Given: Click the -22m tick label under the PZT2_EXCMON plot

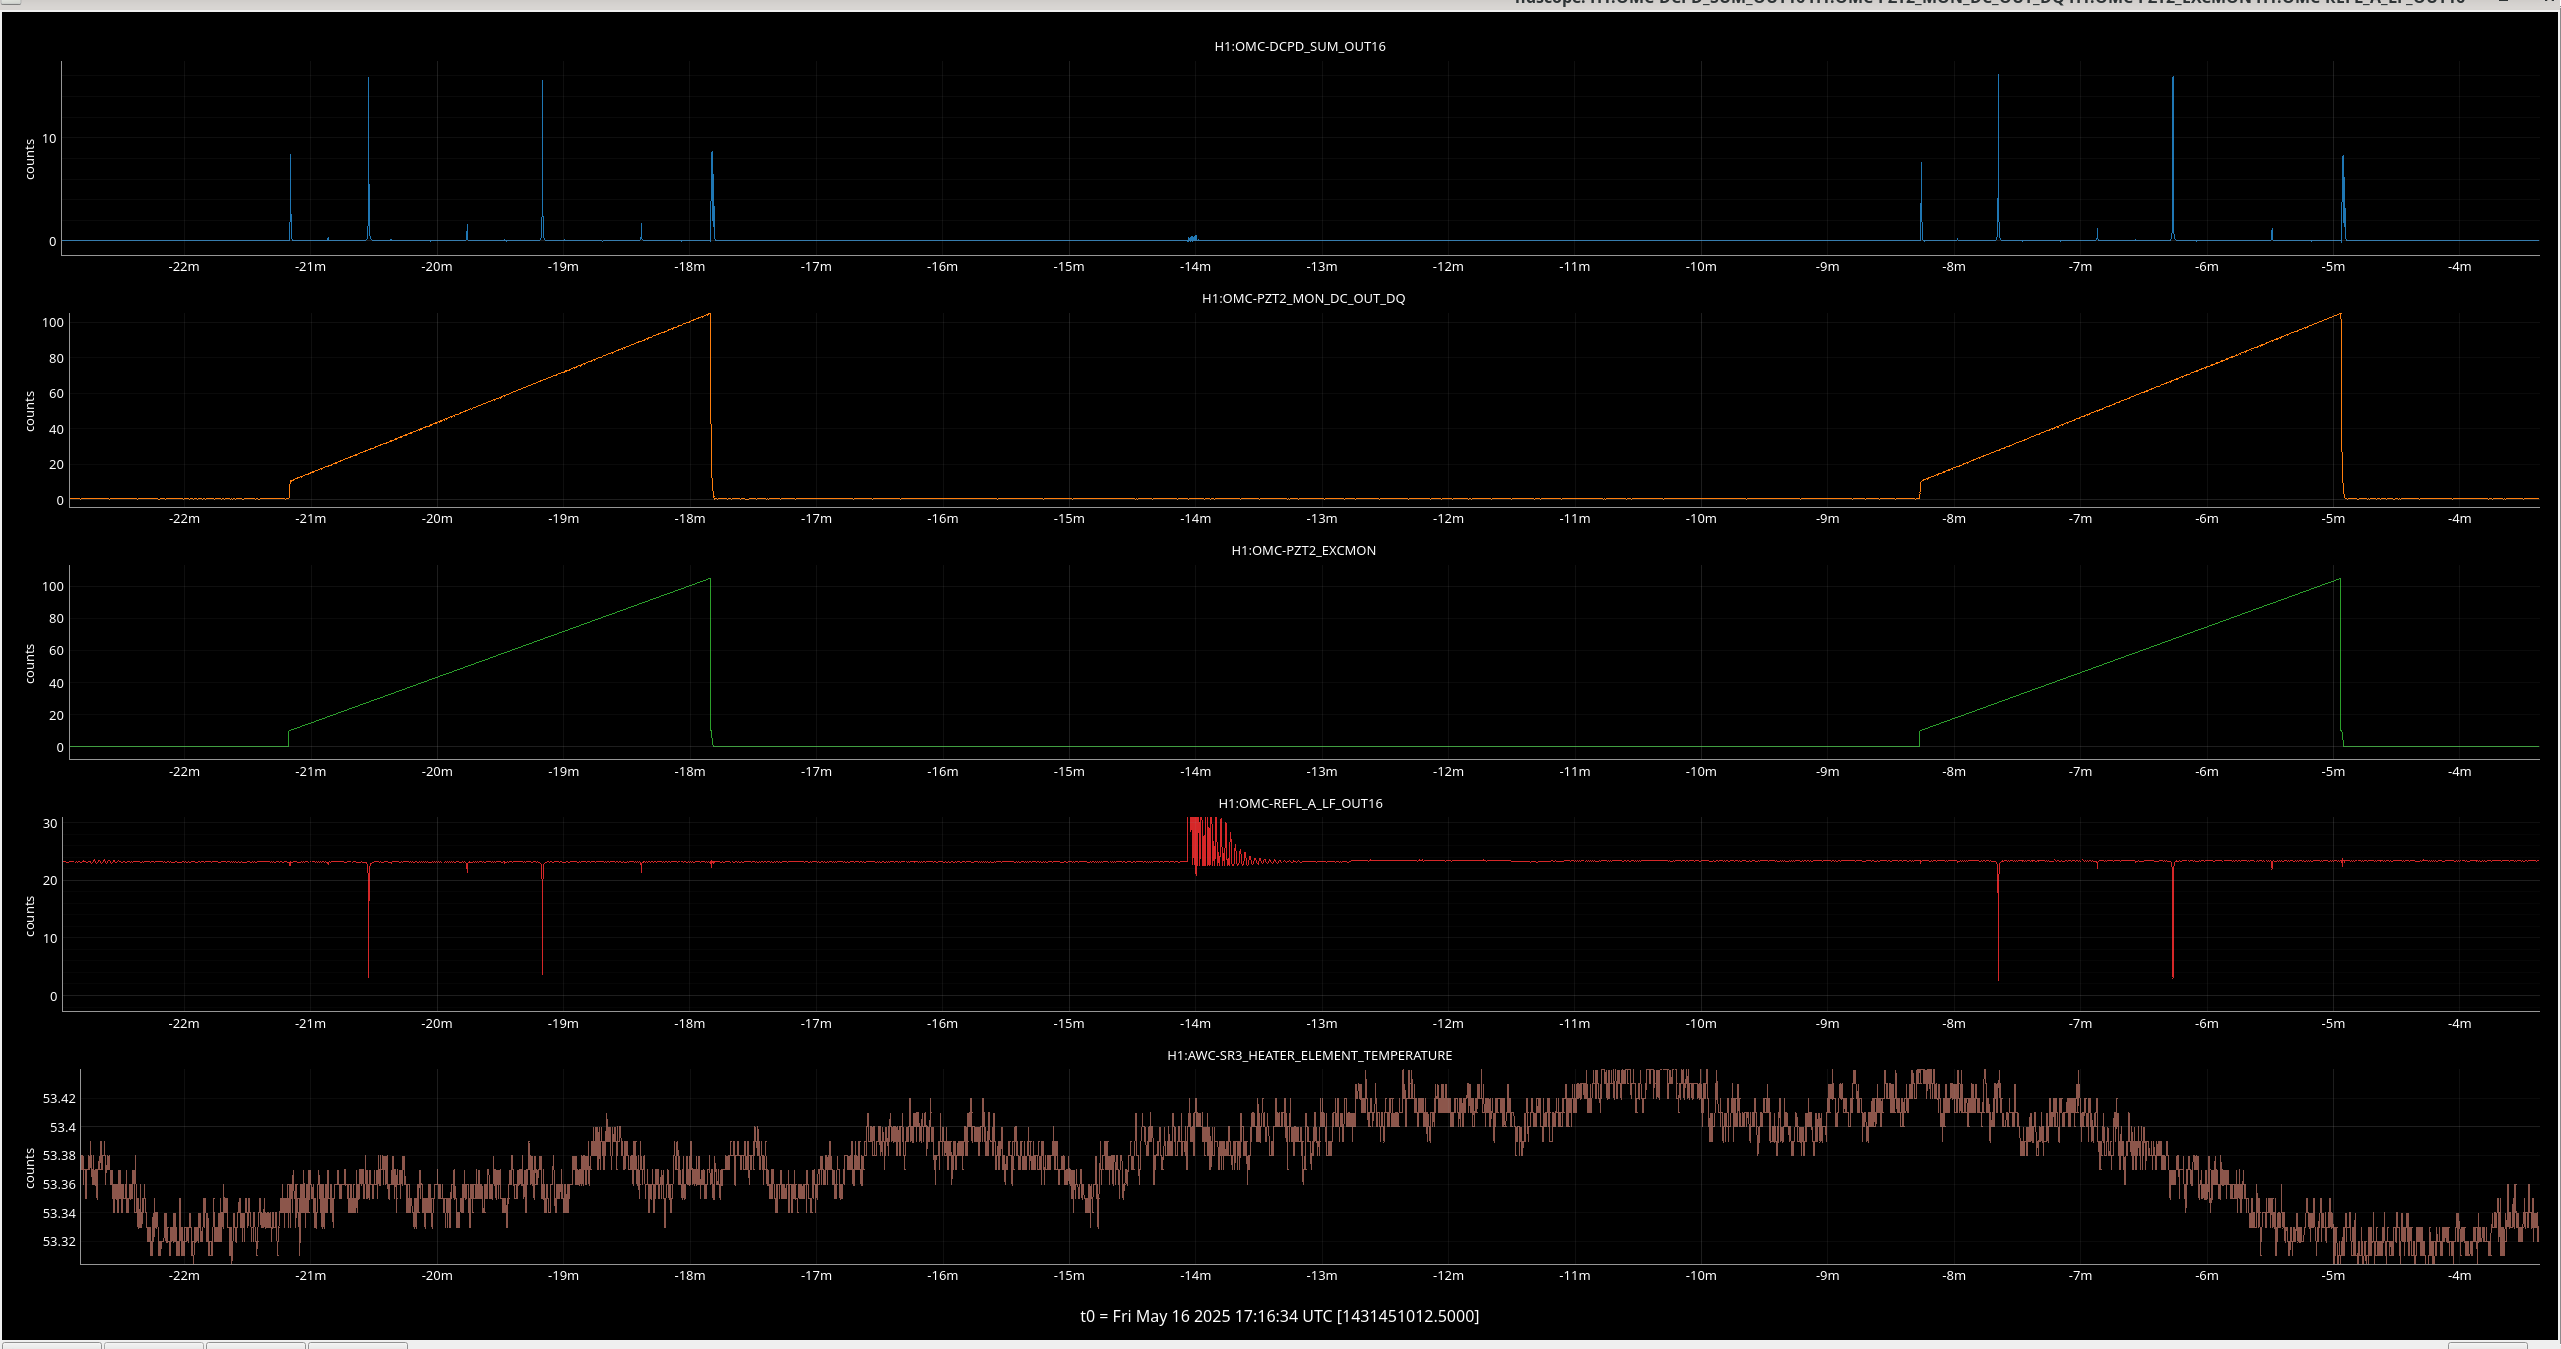Looking at the screenshot, I should (x=184, y=772).
